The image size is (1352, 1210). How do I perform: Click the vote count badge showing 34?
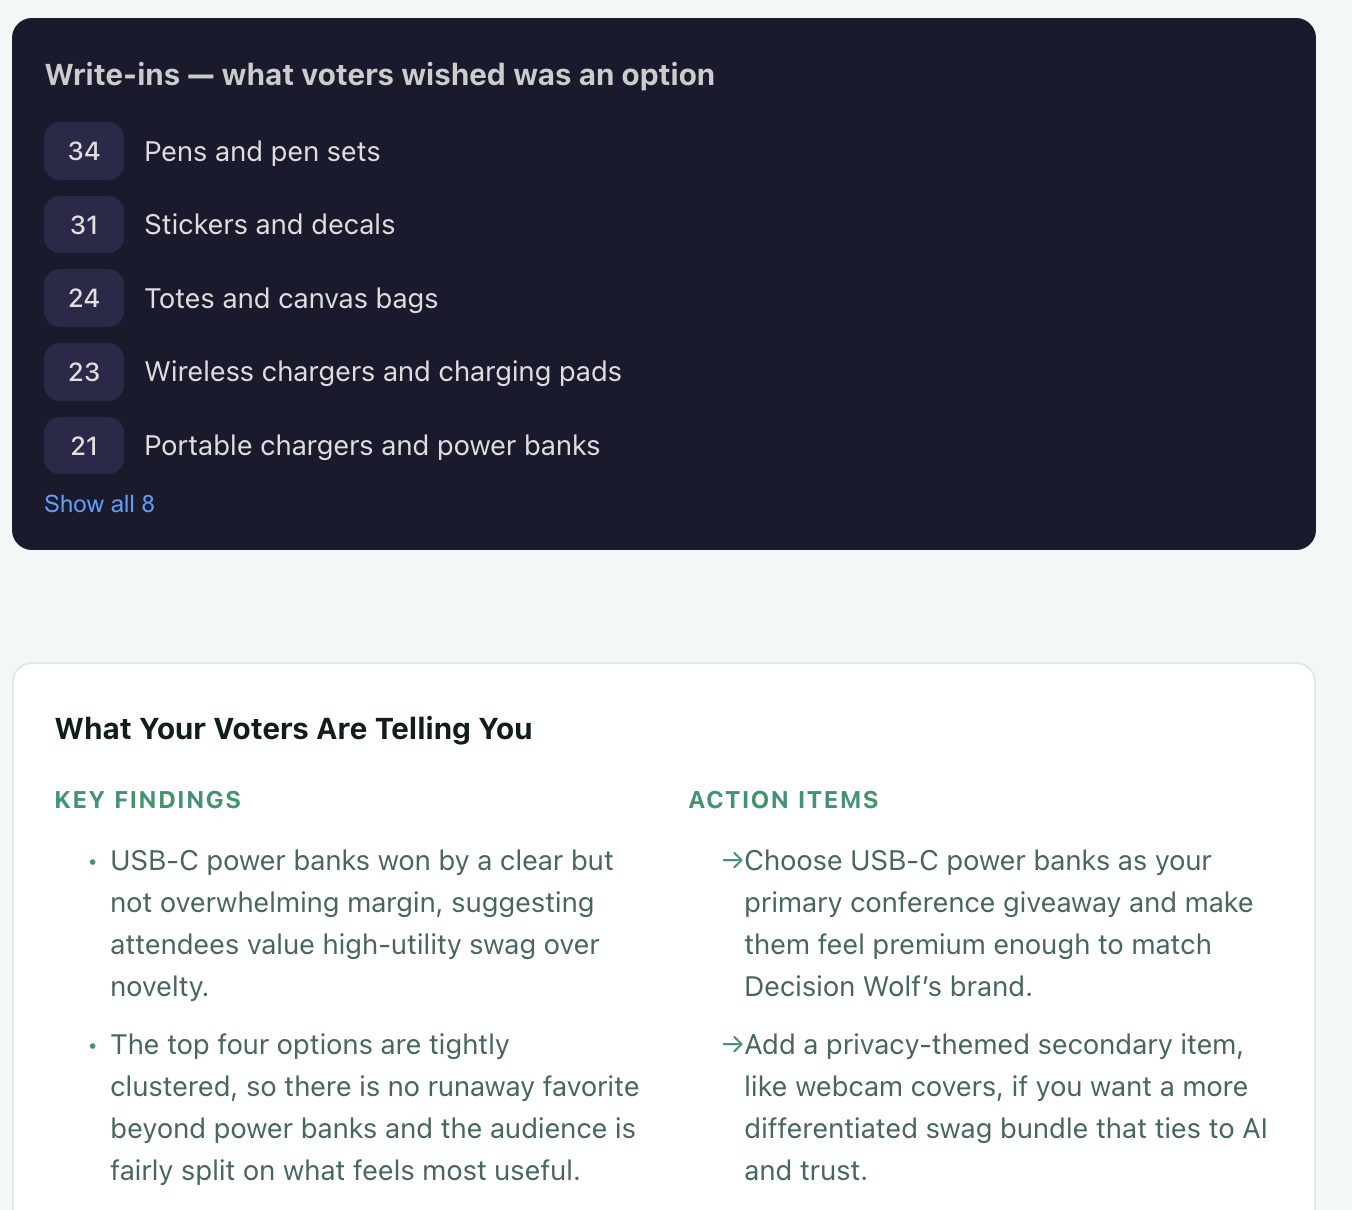point(83,151)
